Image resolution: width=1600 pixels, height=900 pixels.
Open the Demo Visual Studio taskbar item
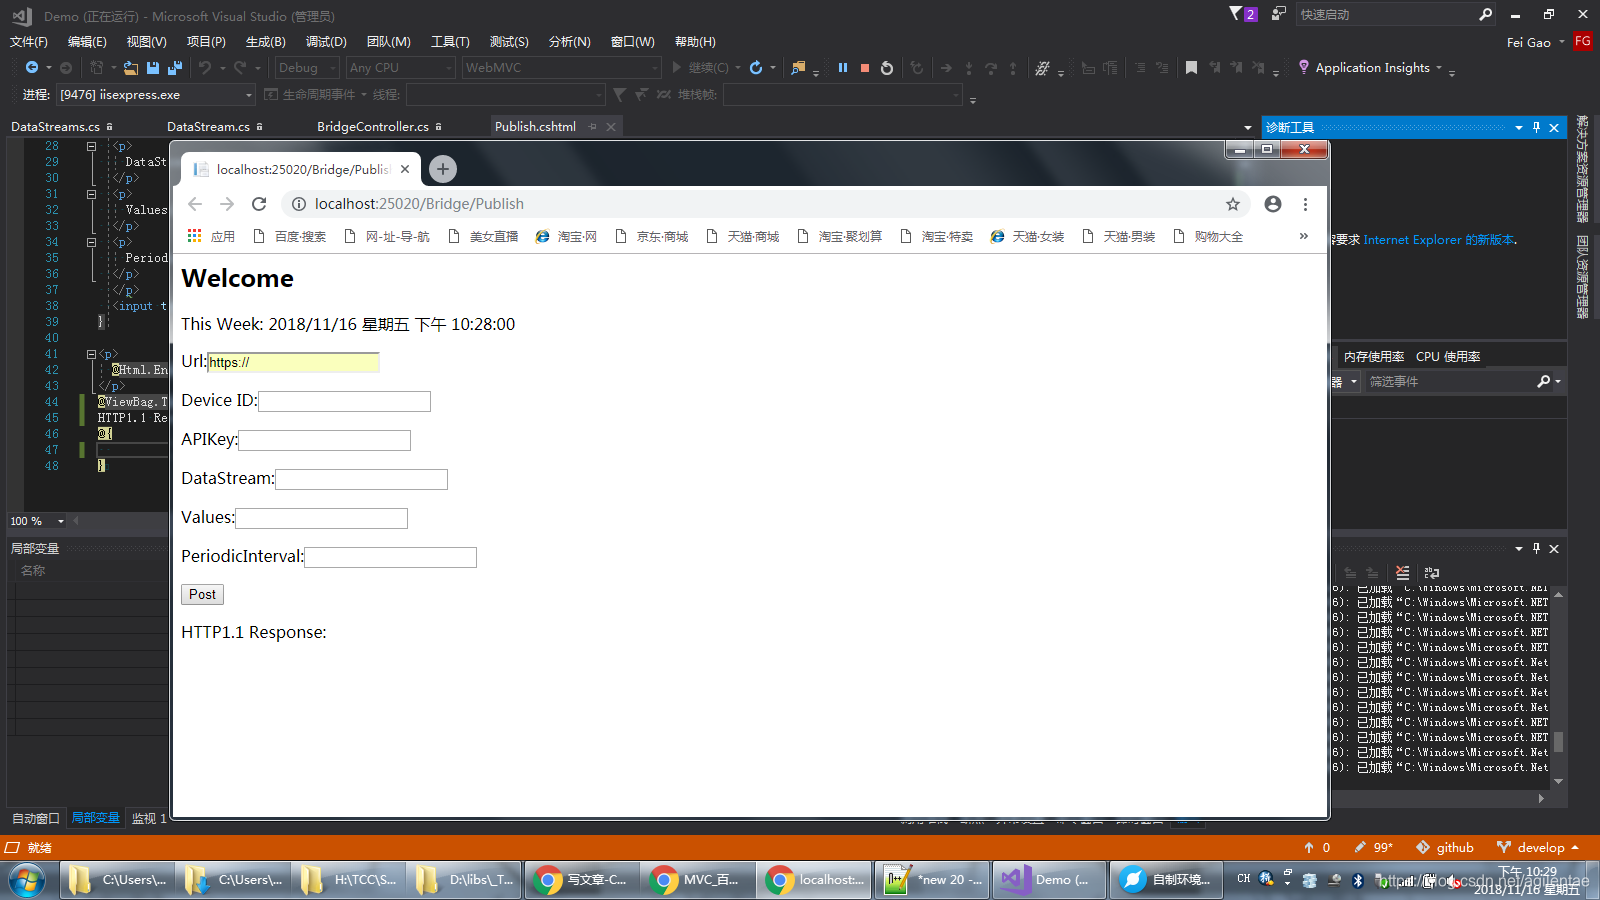pos(1049,880)
